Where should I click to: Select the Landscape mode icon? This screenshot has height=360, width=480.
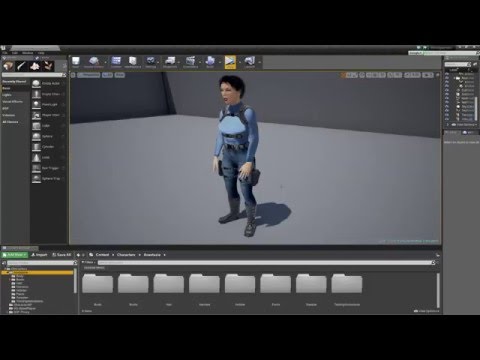pos(35,66)
